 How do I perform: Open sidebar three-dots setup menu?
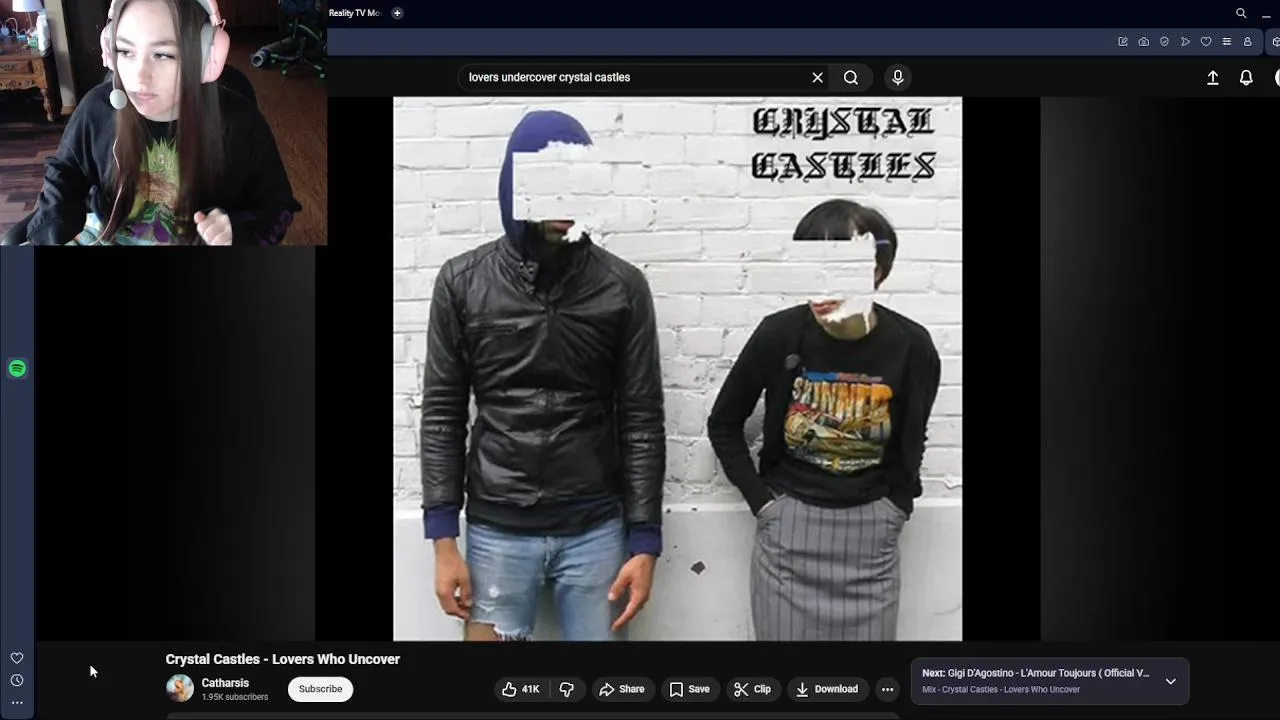tap(17, 703)
